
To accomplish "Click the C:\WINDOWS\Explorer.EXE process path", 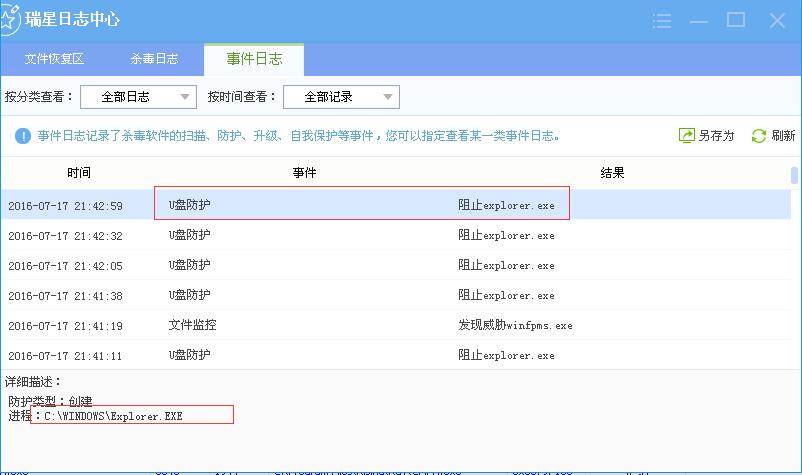I will 113,416.
